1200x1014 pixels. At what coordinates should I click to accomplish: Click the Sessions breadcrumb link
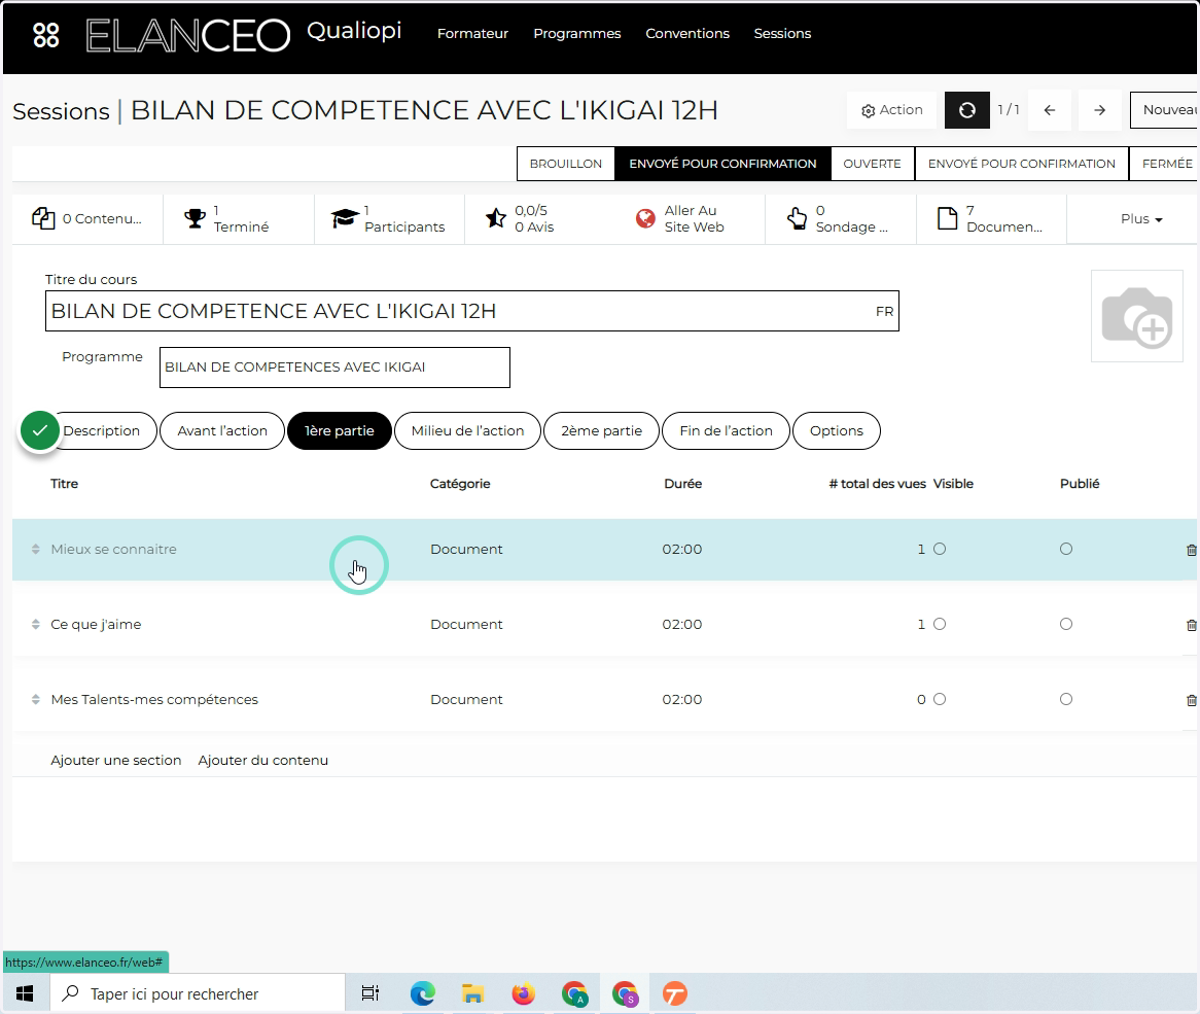[61, 111]
